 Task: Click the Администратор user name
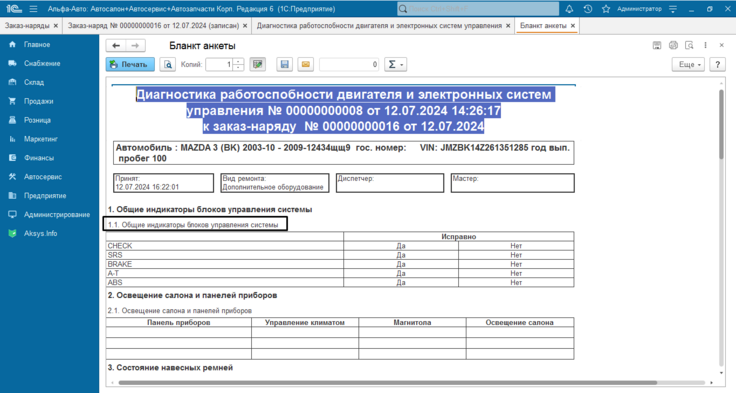pyautogui.click(x=639, y=9)
